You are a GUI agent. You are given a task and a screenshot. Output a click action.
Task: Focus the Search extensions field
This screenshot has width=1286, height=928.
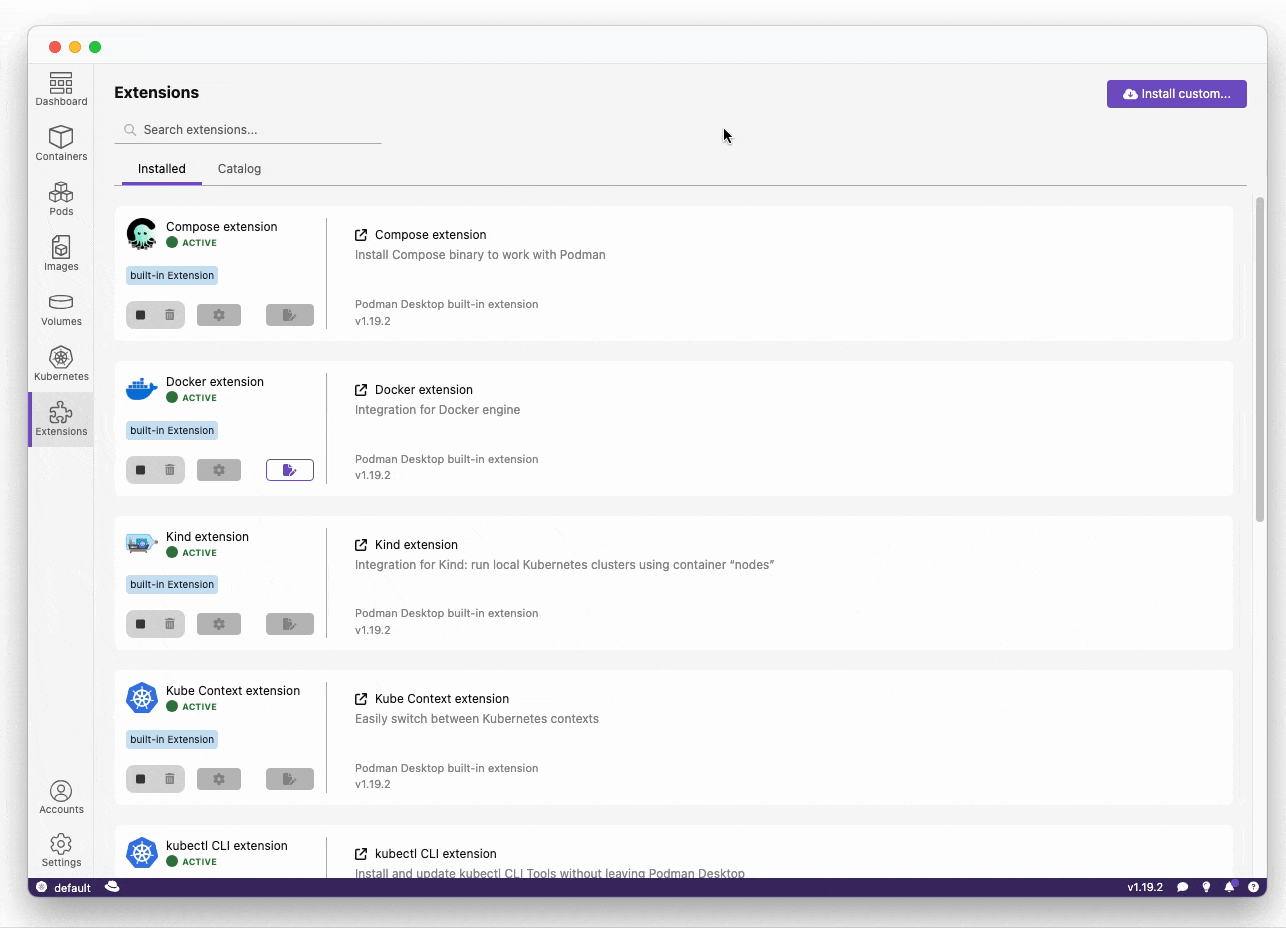(248, 130)
